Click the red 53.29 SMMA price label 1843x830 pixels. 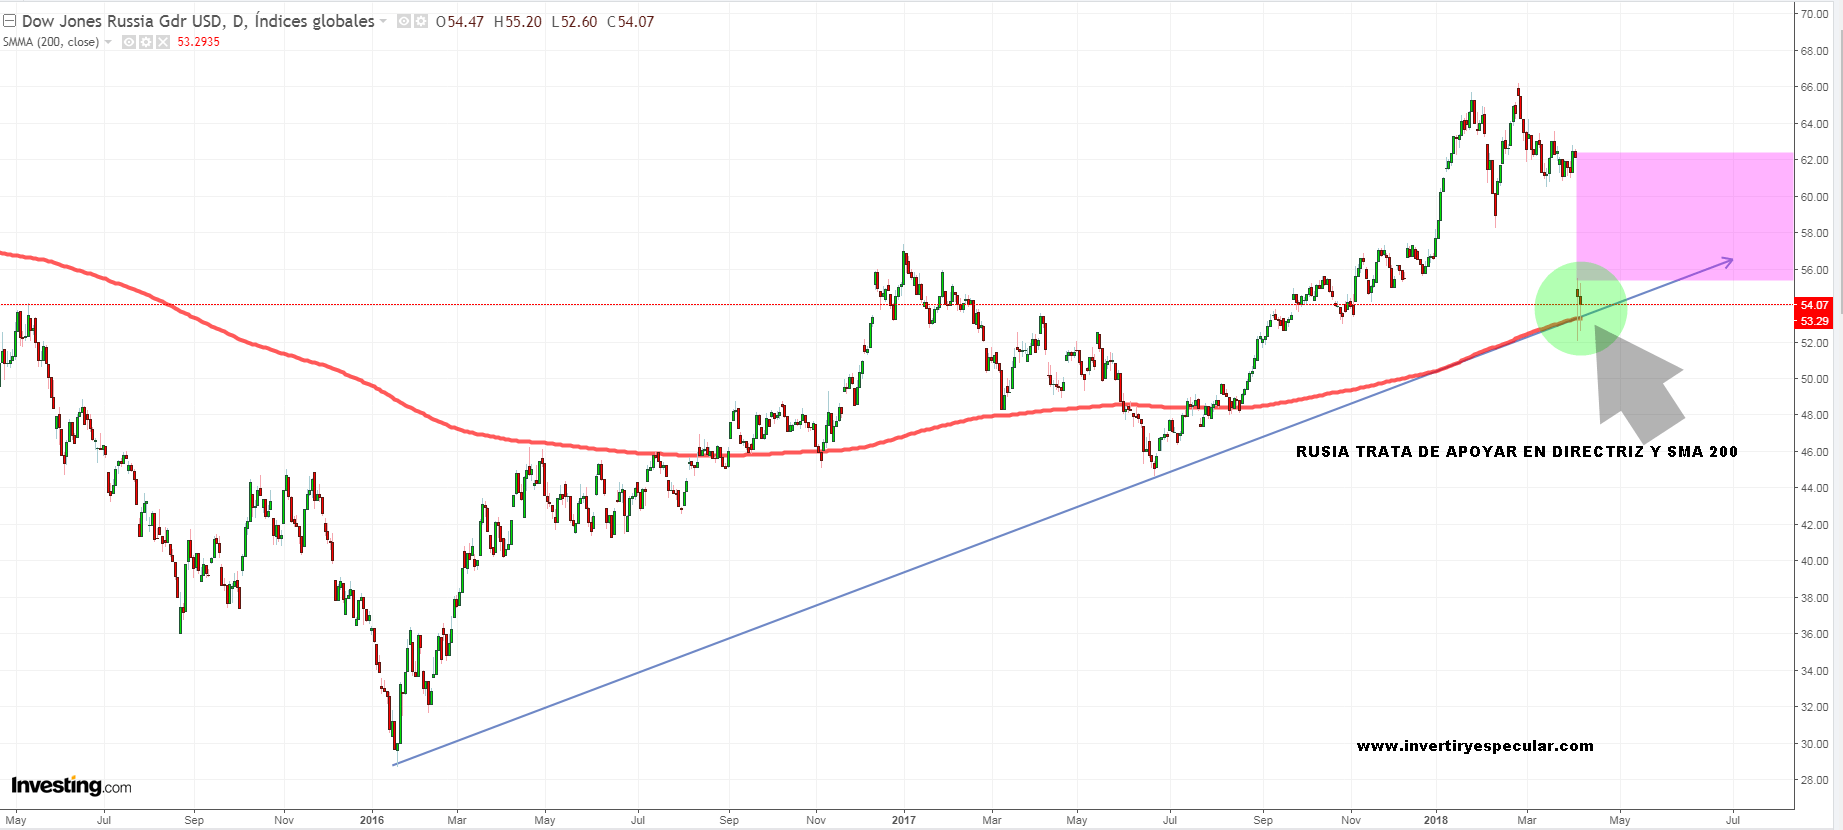pyautogui.click(x=1814, y=321)
